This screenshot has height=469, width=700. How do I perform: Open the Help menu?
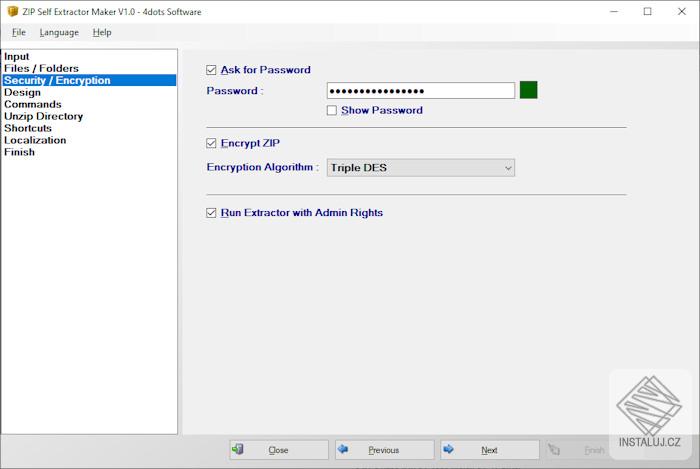(x=102, y=33)
